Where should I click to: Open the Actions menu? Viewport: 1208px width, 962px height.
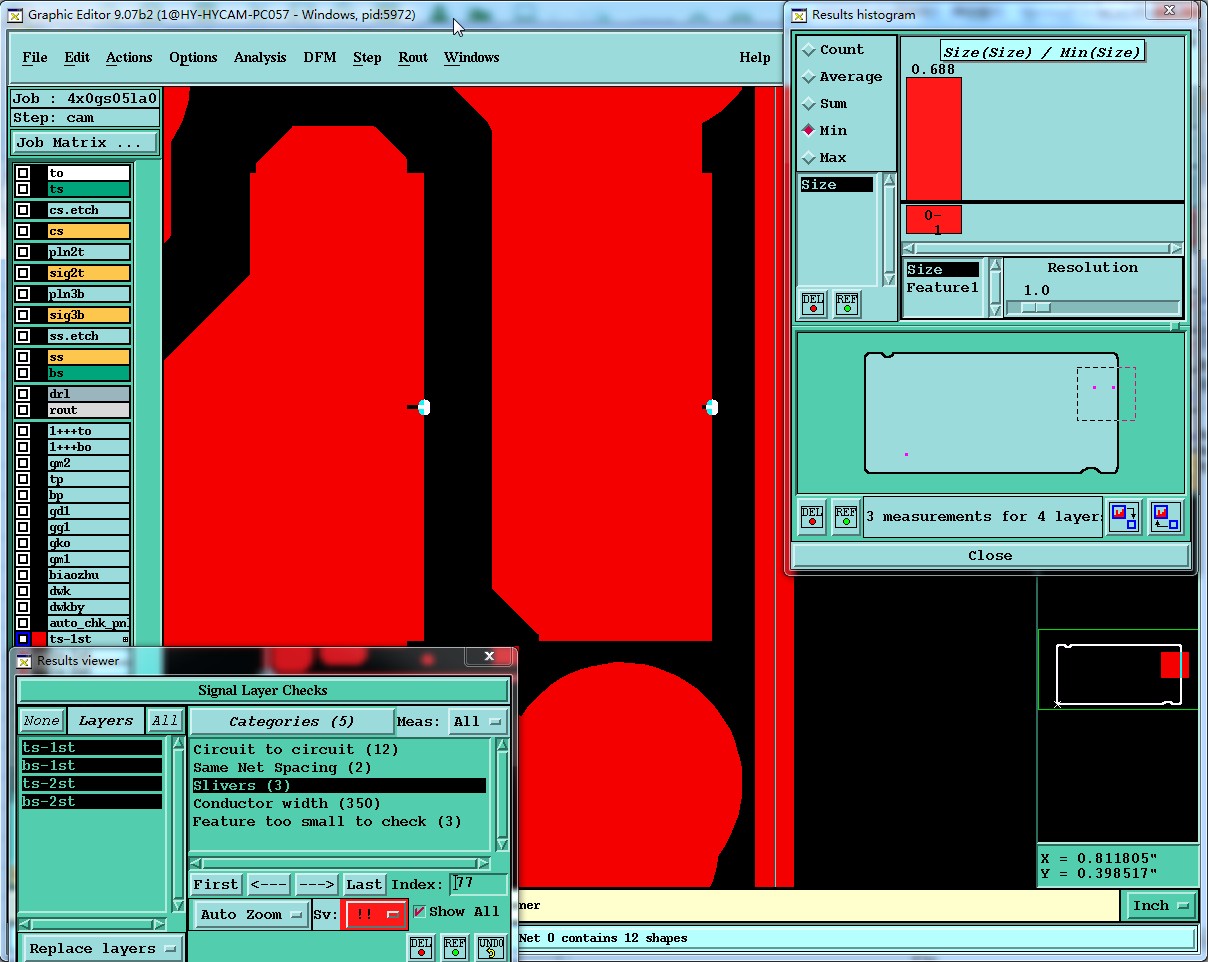(129, 57)
